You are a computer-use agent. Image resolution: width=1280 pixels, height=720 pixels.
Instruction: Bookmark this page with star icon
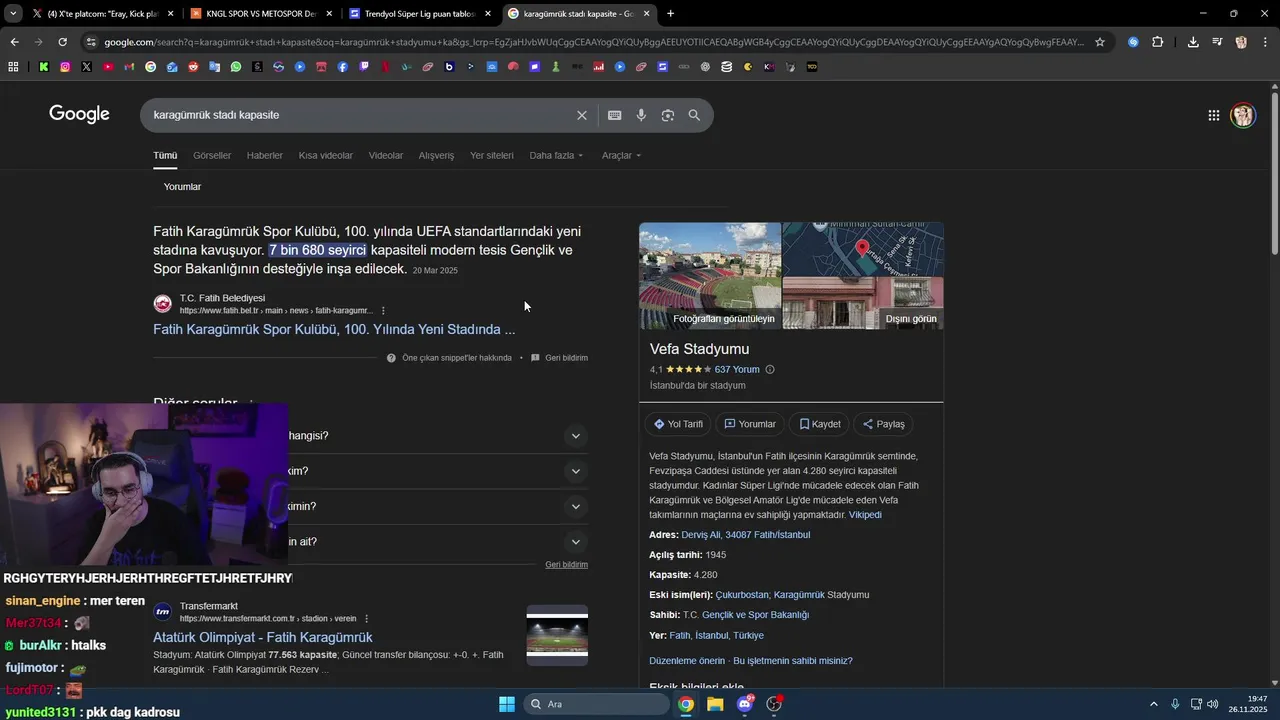pos(1100,42)
